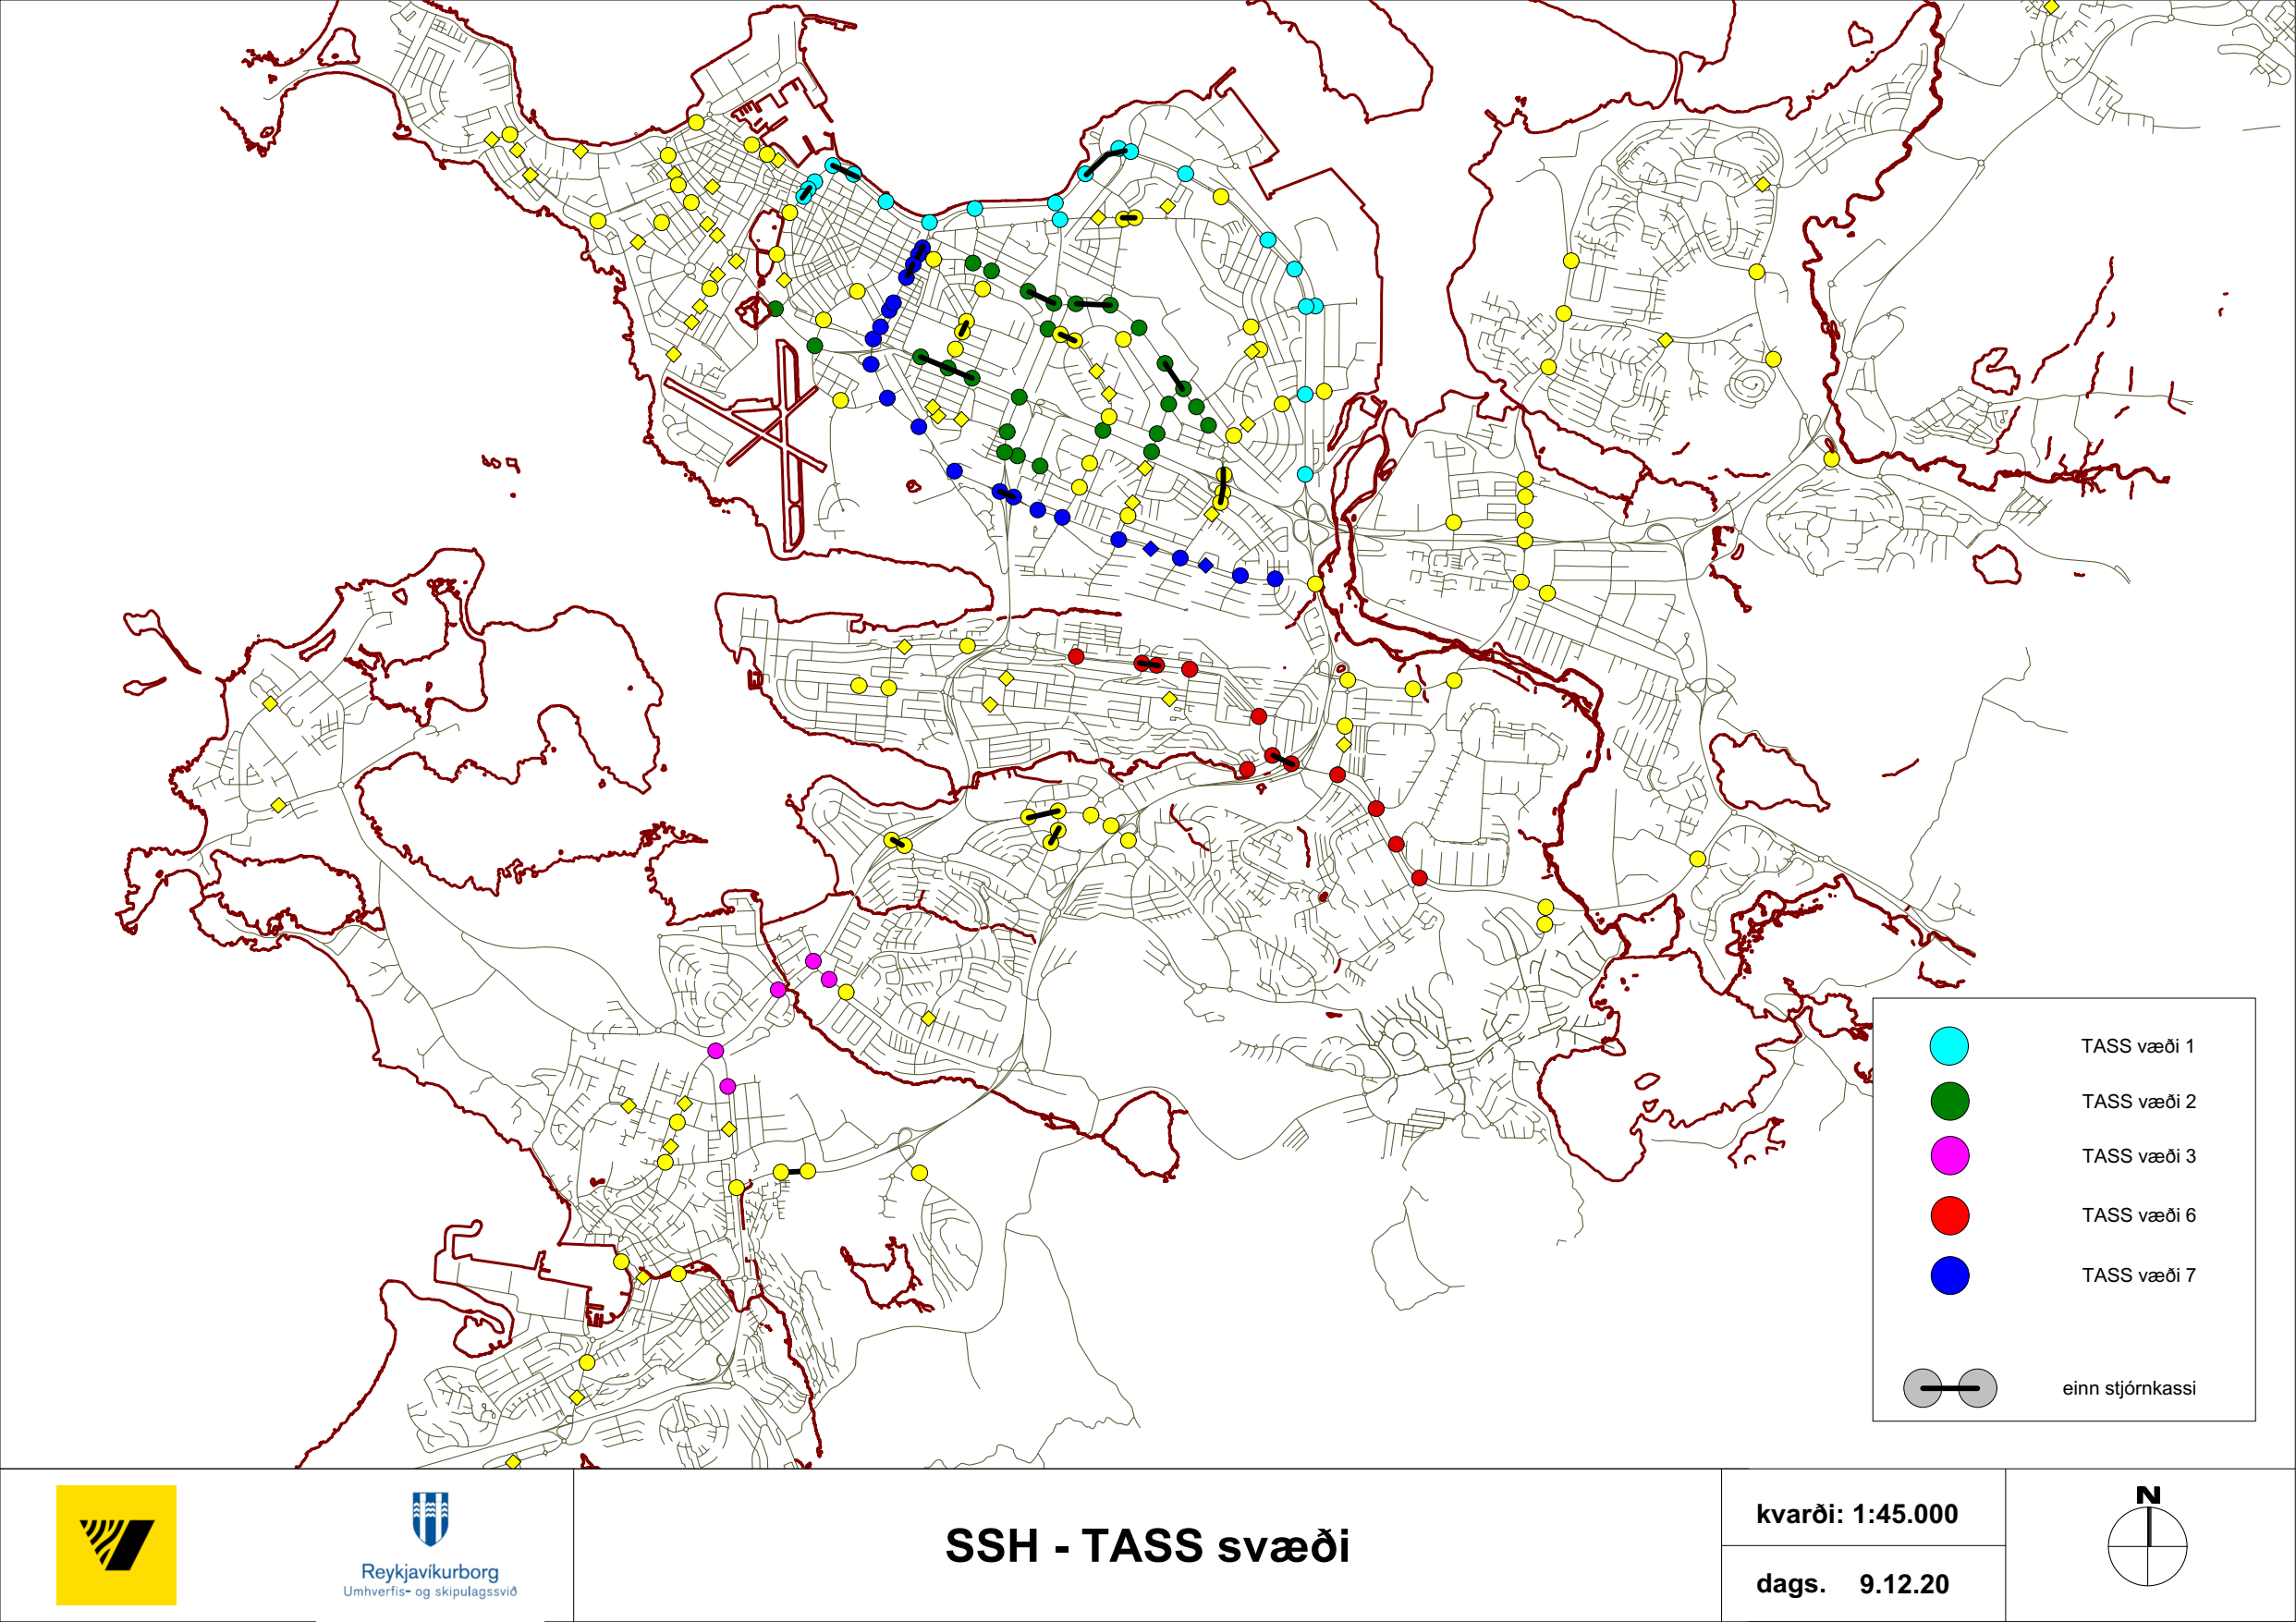
Task: Click the TASS væði 1 legend label
Action: 2138,1046
